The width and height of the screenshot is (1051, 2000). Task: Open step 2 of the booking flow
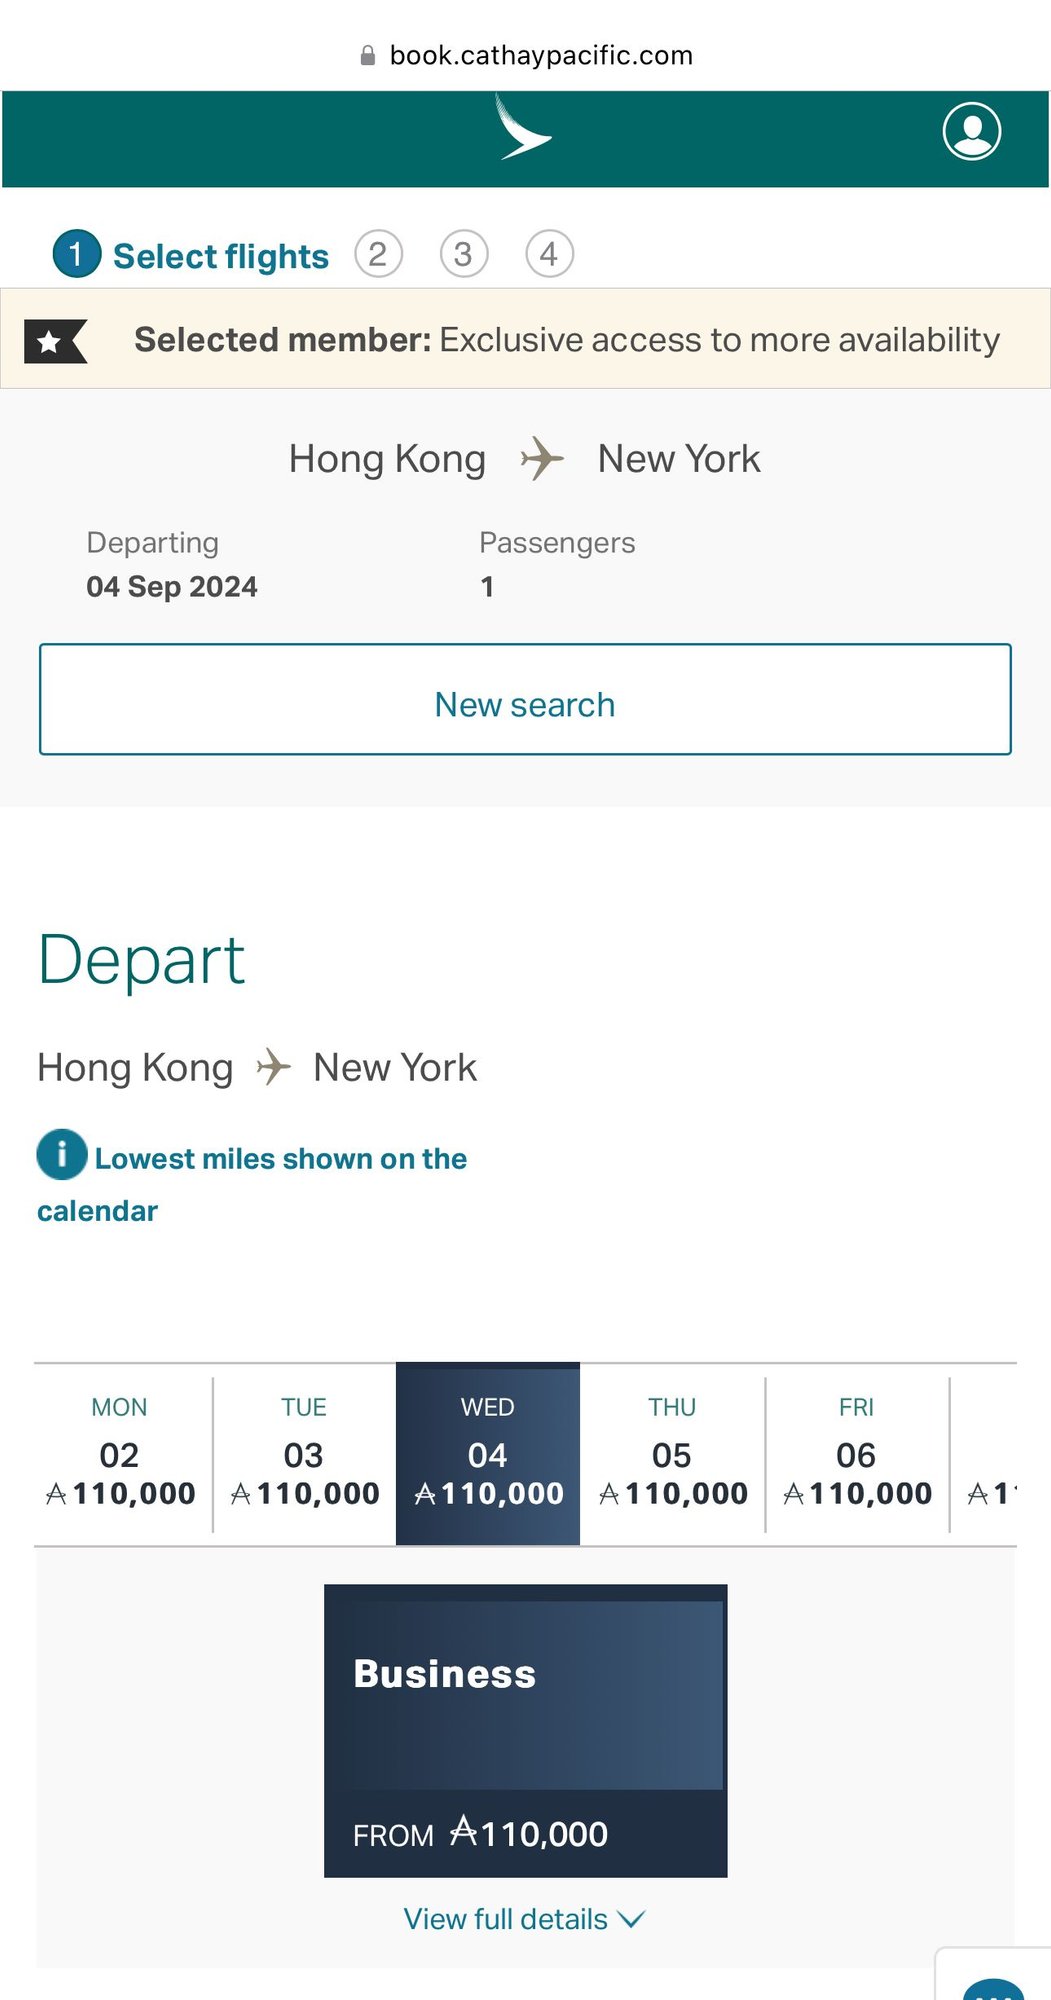coord(378,254)
